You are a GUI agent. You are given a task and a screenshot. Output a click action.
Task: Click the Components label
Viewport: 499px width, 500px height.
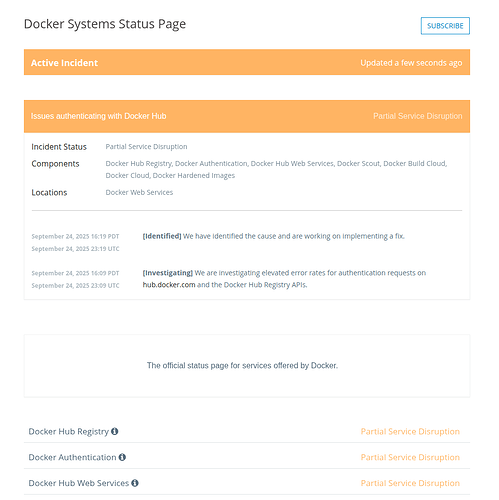[55, 164]
